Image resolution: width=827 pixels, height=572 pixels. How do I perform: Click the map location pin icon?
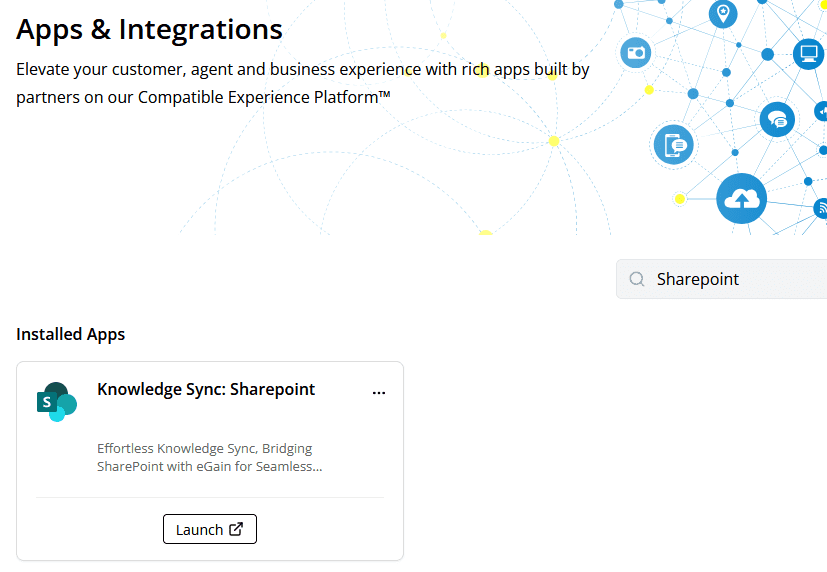click(723, 13)
